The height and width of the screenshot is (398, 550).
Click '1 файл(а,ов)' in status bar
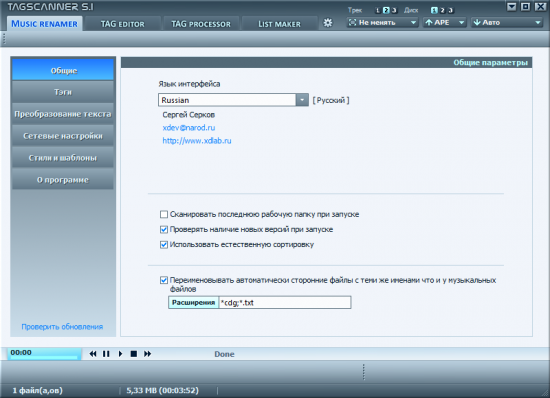point(38,390)
